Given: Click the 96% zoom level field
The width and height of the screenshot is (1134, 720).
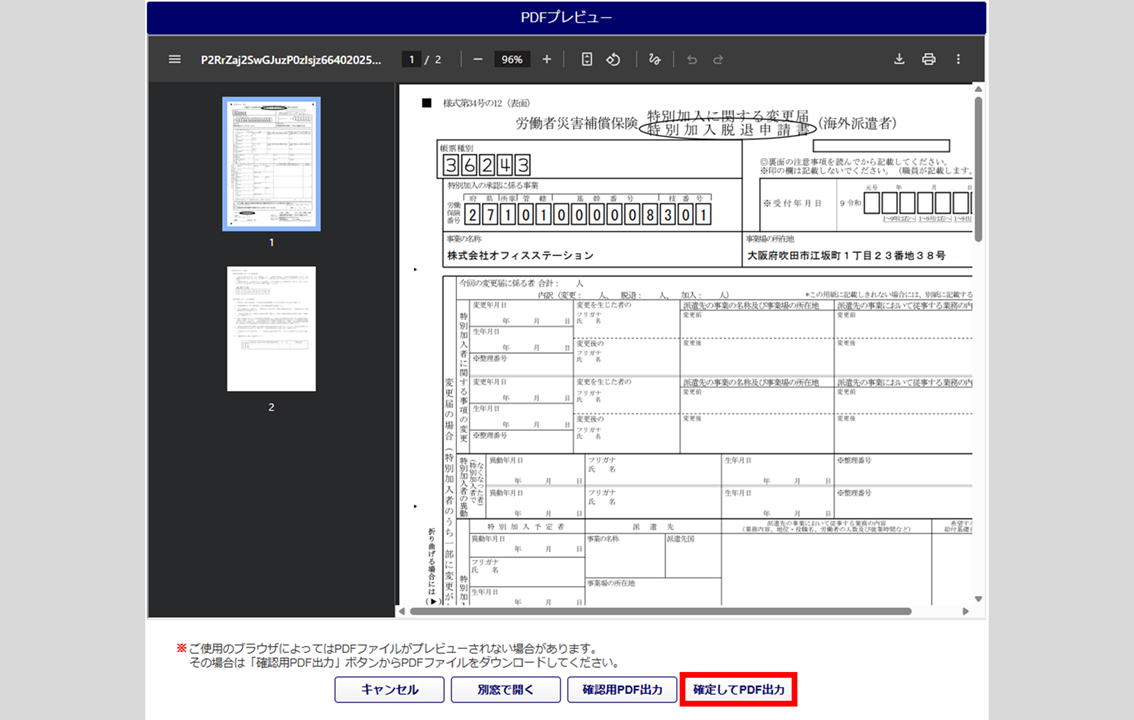Looking at the screenshot, I should (512, 60).
